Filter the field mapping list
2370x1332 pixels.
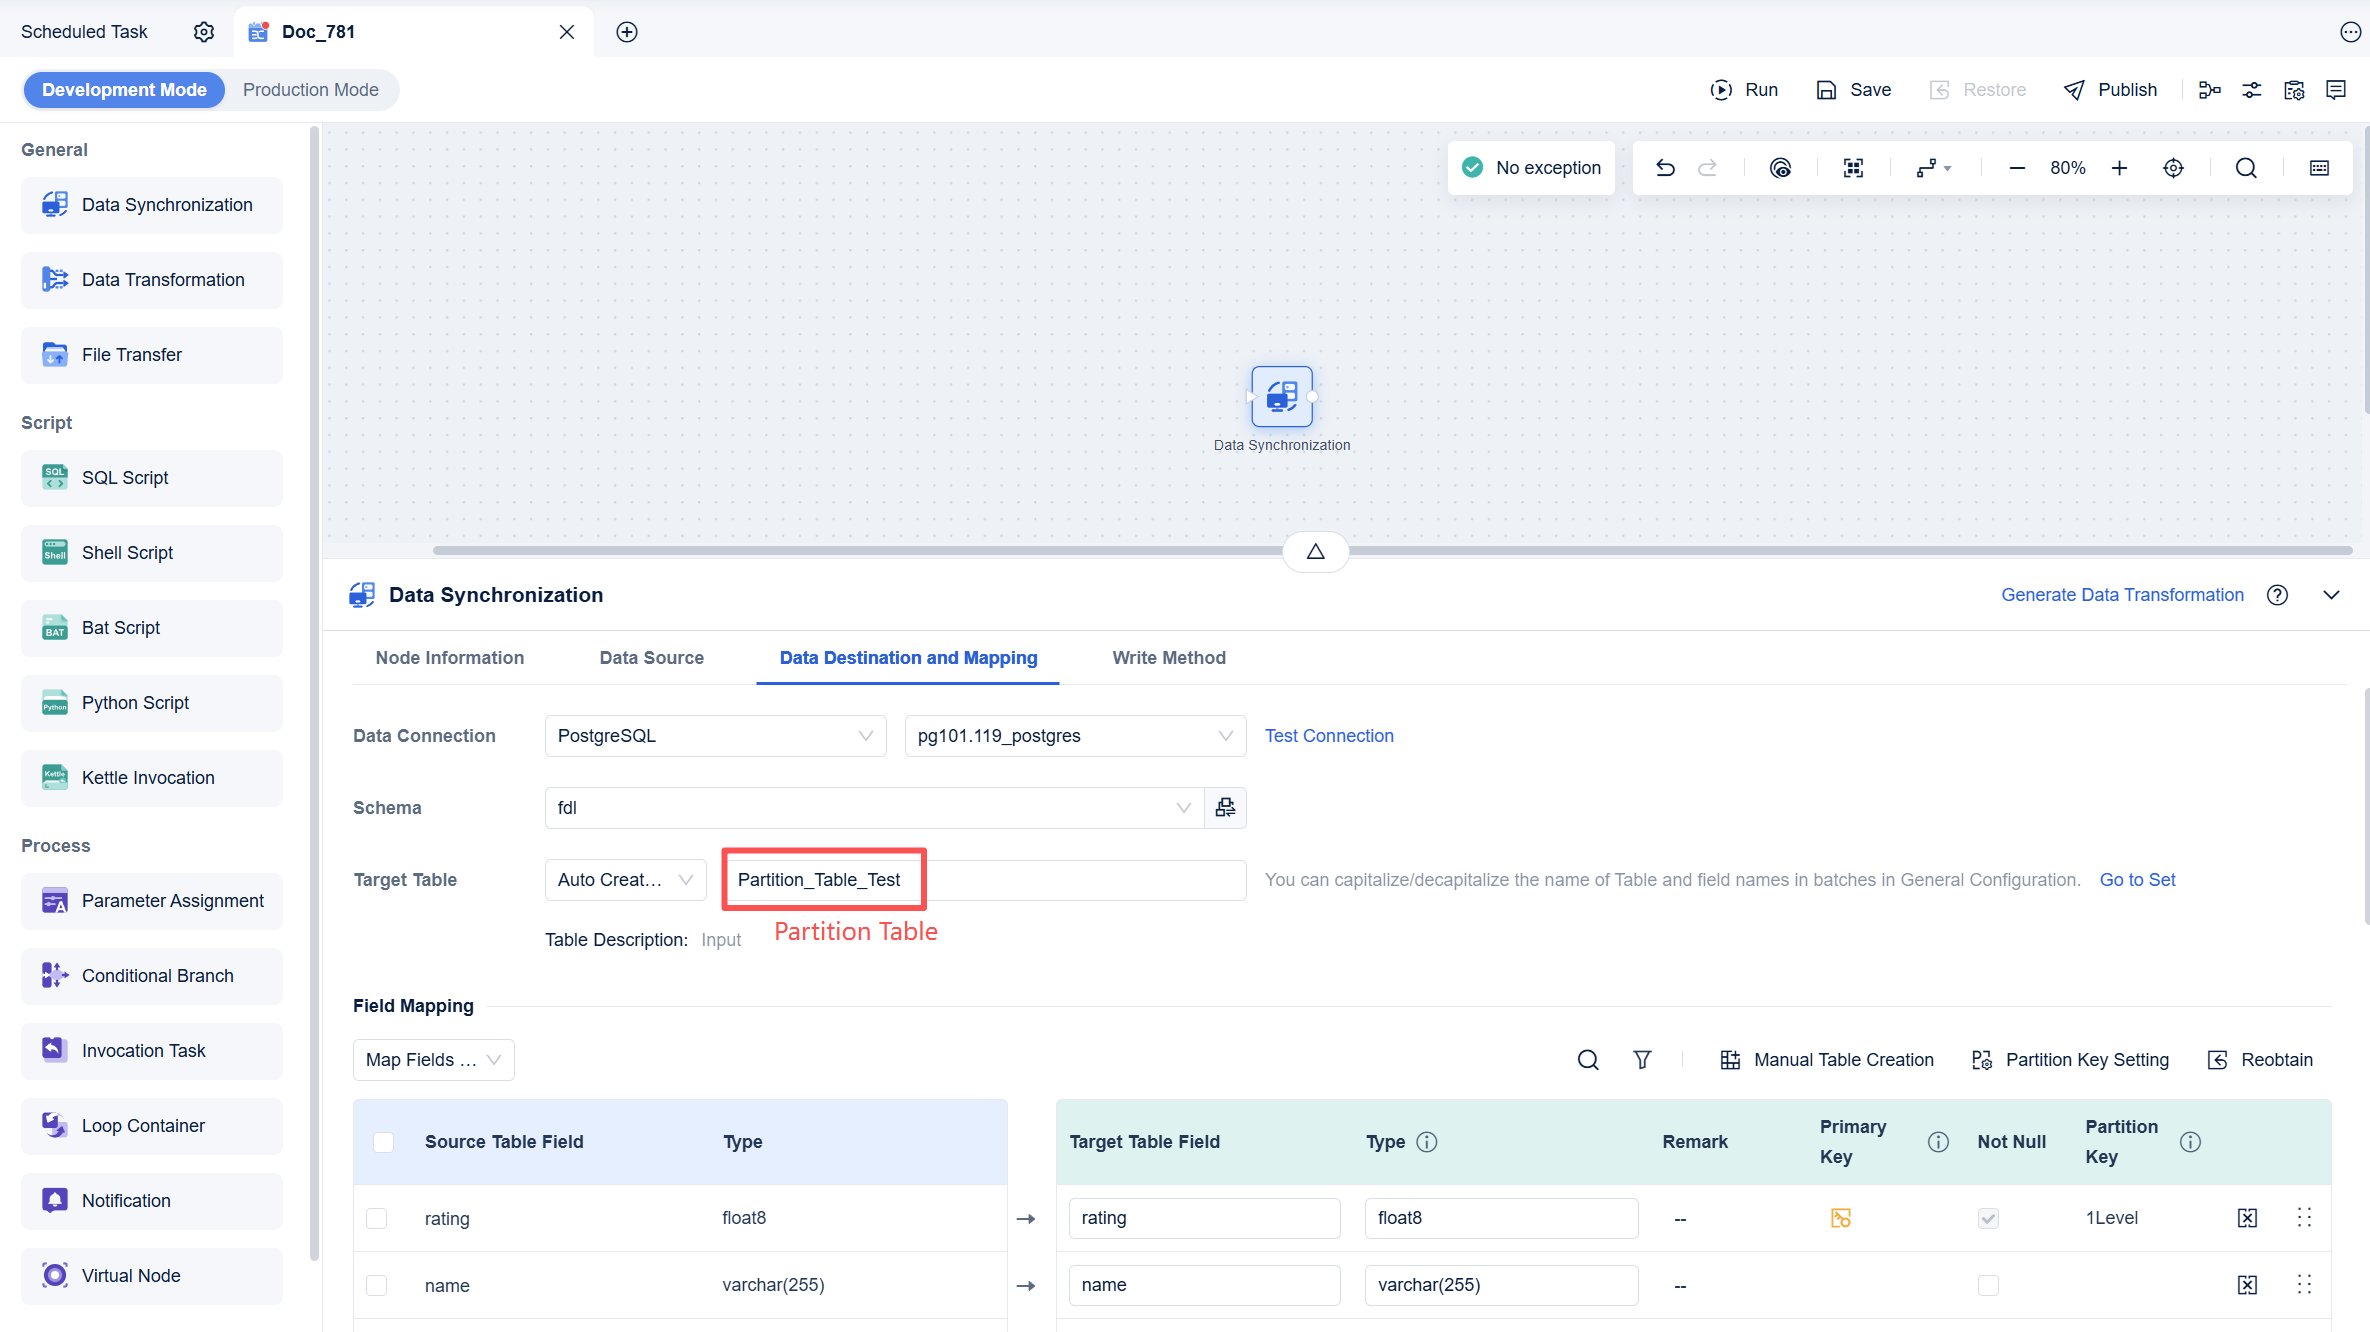click(1643, 1059)
